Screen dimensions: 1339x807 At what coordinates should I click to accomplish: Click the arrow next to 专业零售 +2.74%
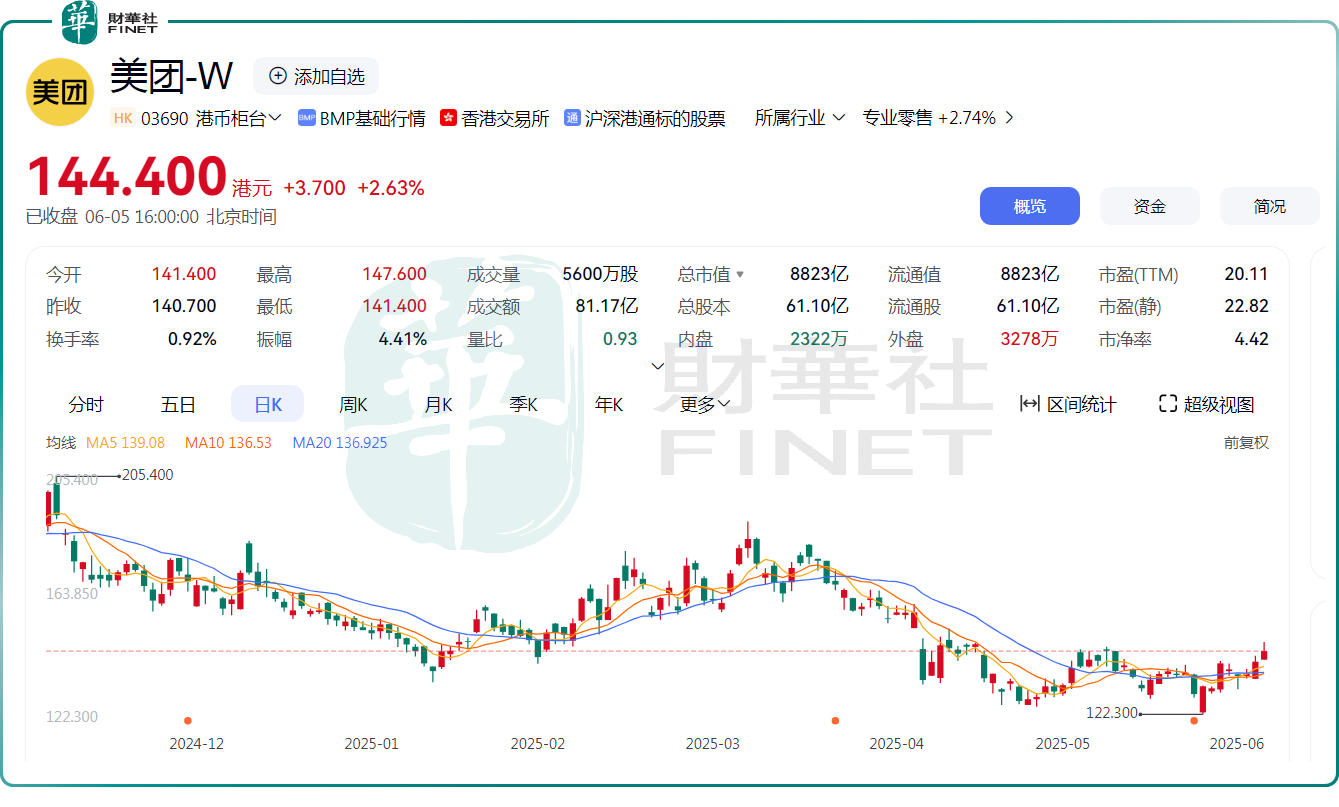click(x=1008, y=118)
